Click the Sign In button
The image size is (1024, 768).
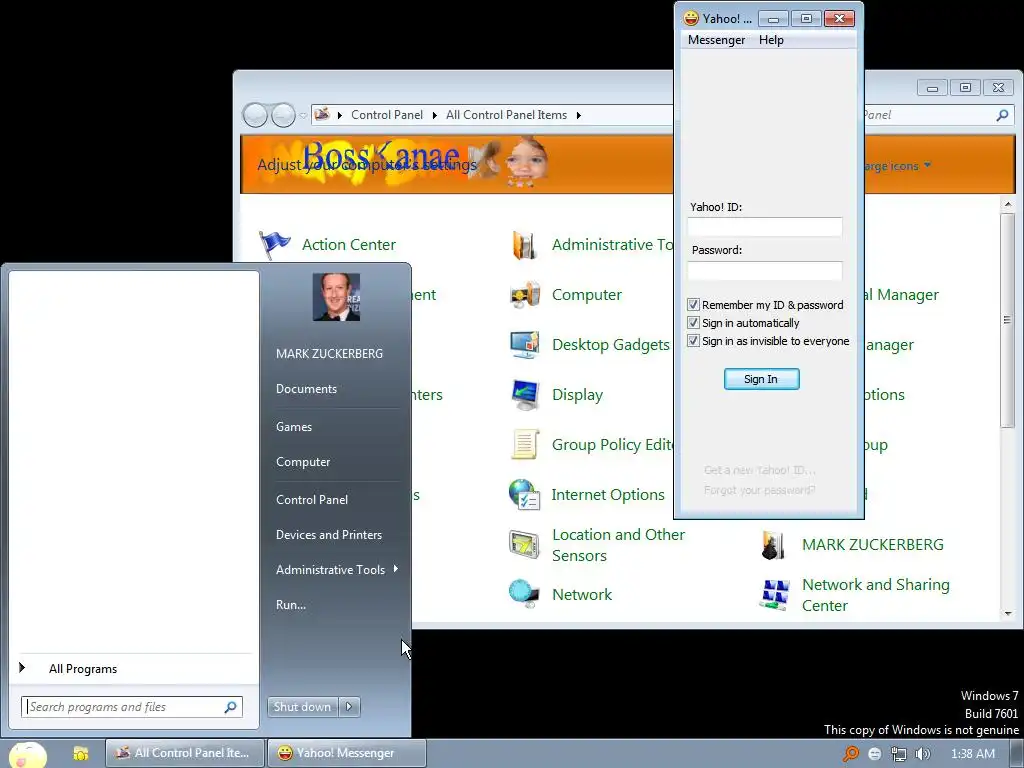point(761,379)
